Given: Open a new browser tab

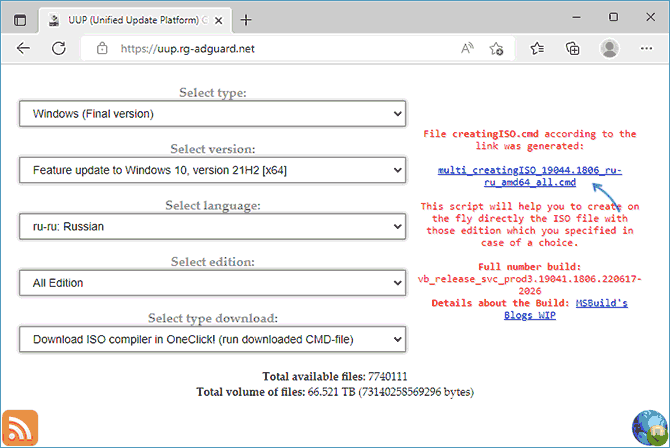Looking at the screenshot, I should [246, 20].
